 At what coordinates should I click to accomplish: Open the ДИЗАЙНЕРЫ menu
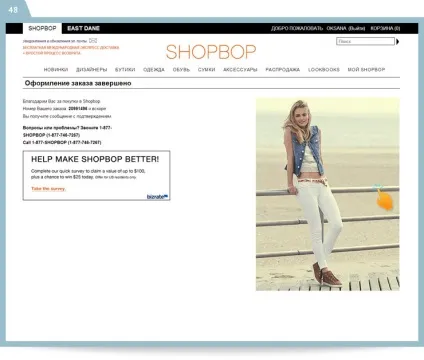click(x=92, y=70)
